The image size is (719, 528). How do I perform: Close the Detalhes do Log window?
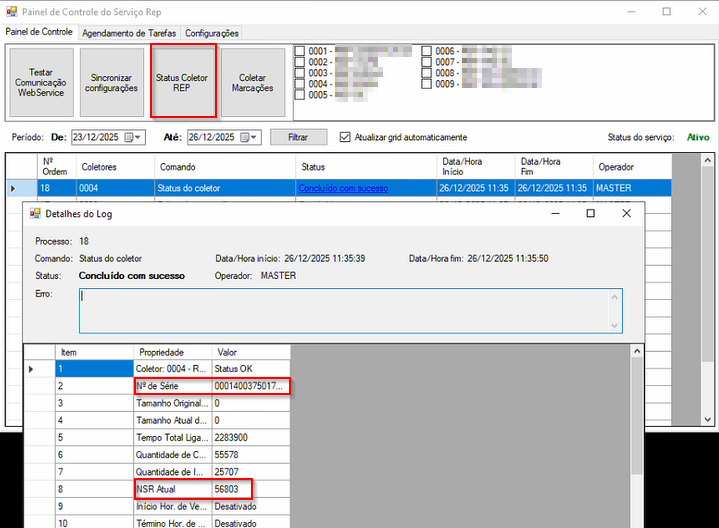[626, 213]
